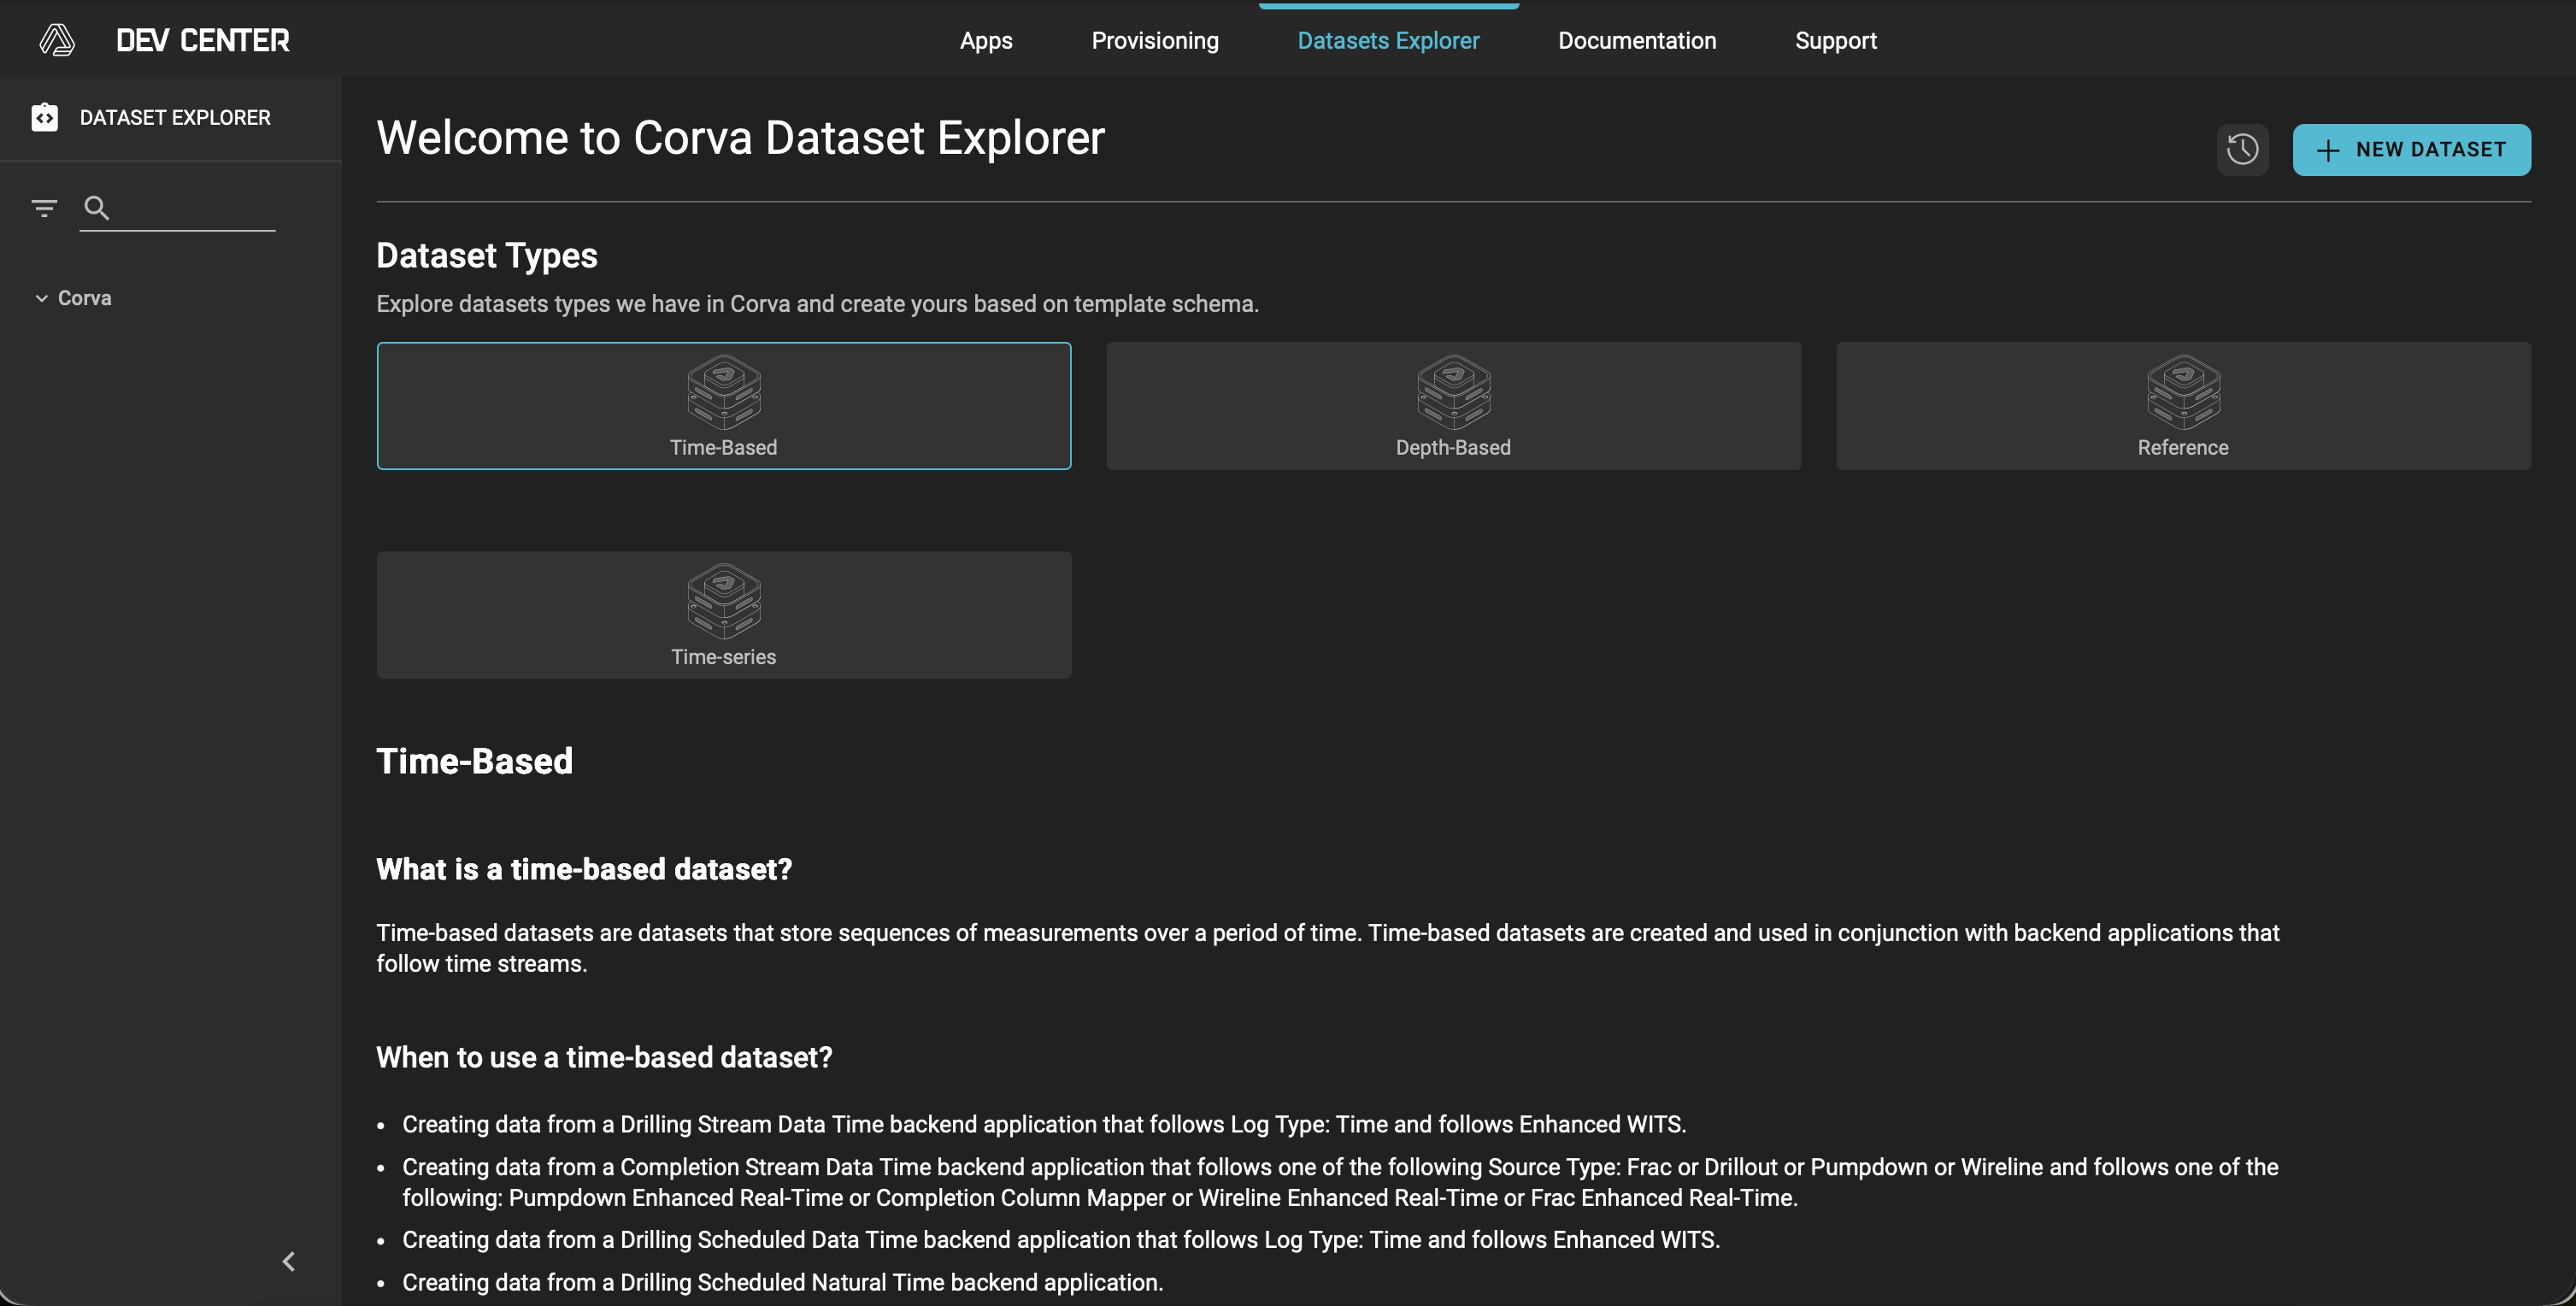Viewport: 2576px width, 1306px height.
Task: Open the Dataset Explorer sidebar icon
Action: tap(45, 117)
